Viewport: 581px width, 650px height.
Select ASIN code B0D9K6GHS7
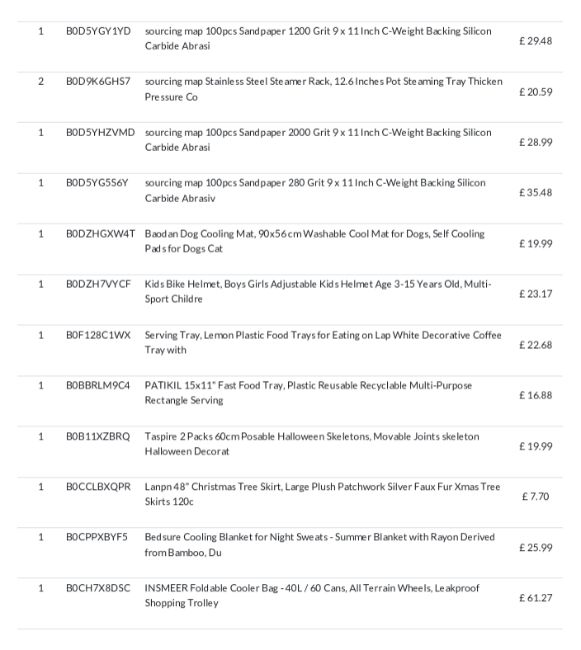(x=98, y=81)
